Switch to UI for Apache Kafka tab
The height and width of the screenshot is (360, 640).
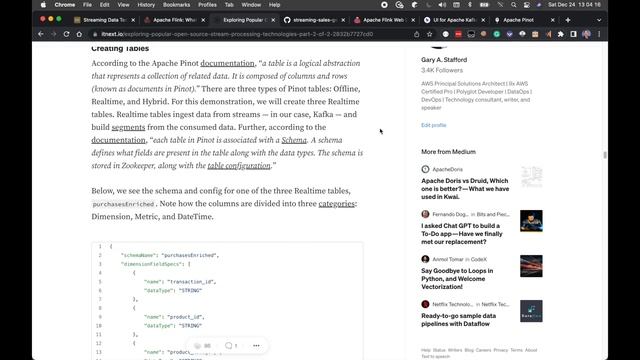[x=454, y=20]
